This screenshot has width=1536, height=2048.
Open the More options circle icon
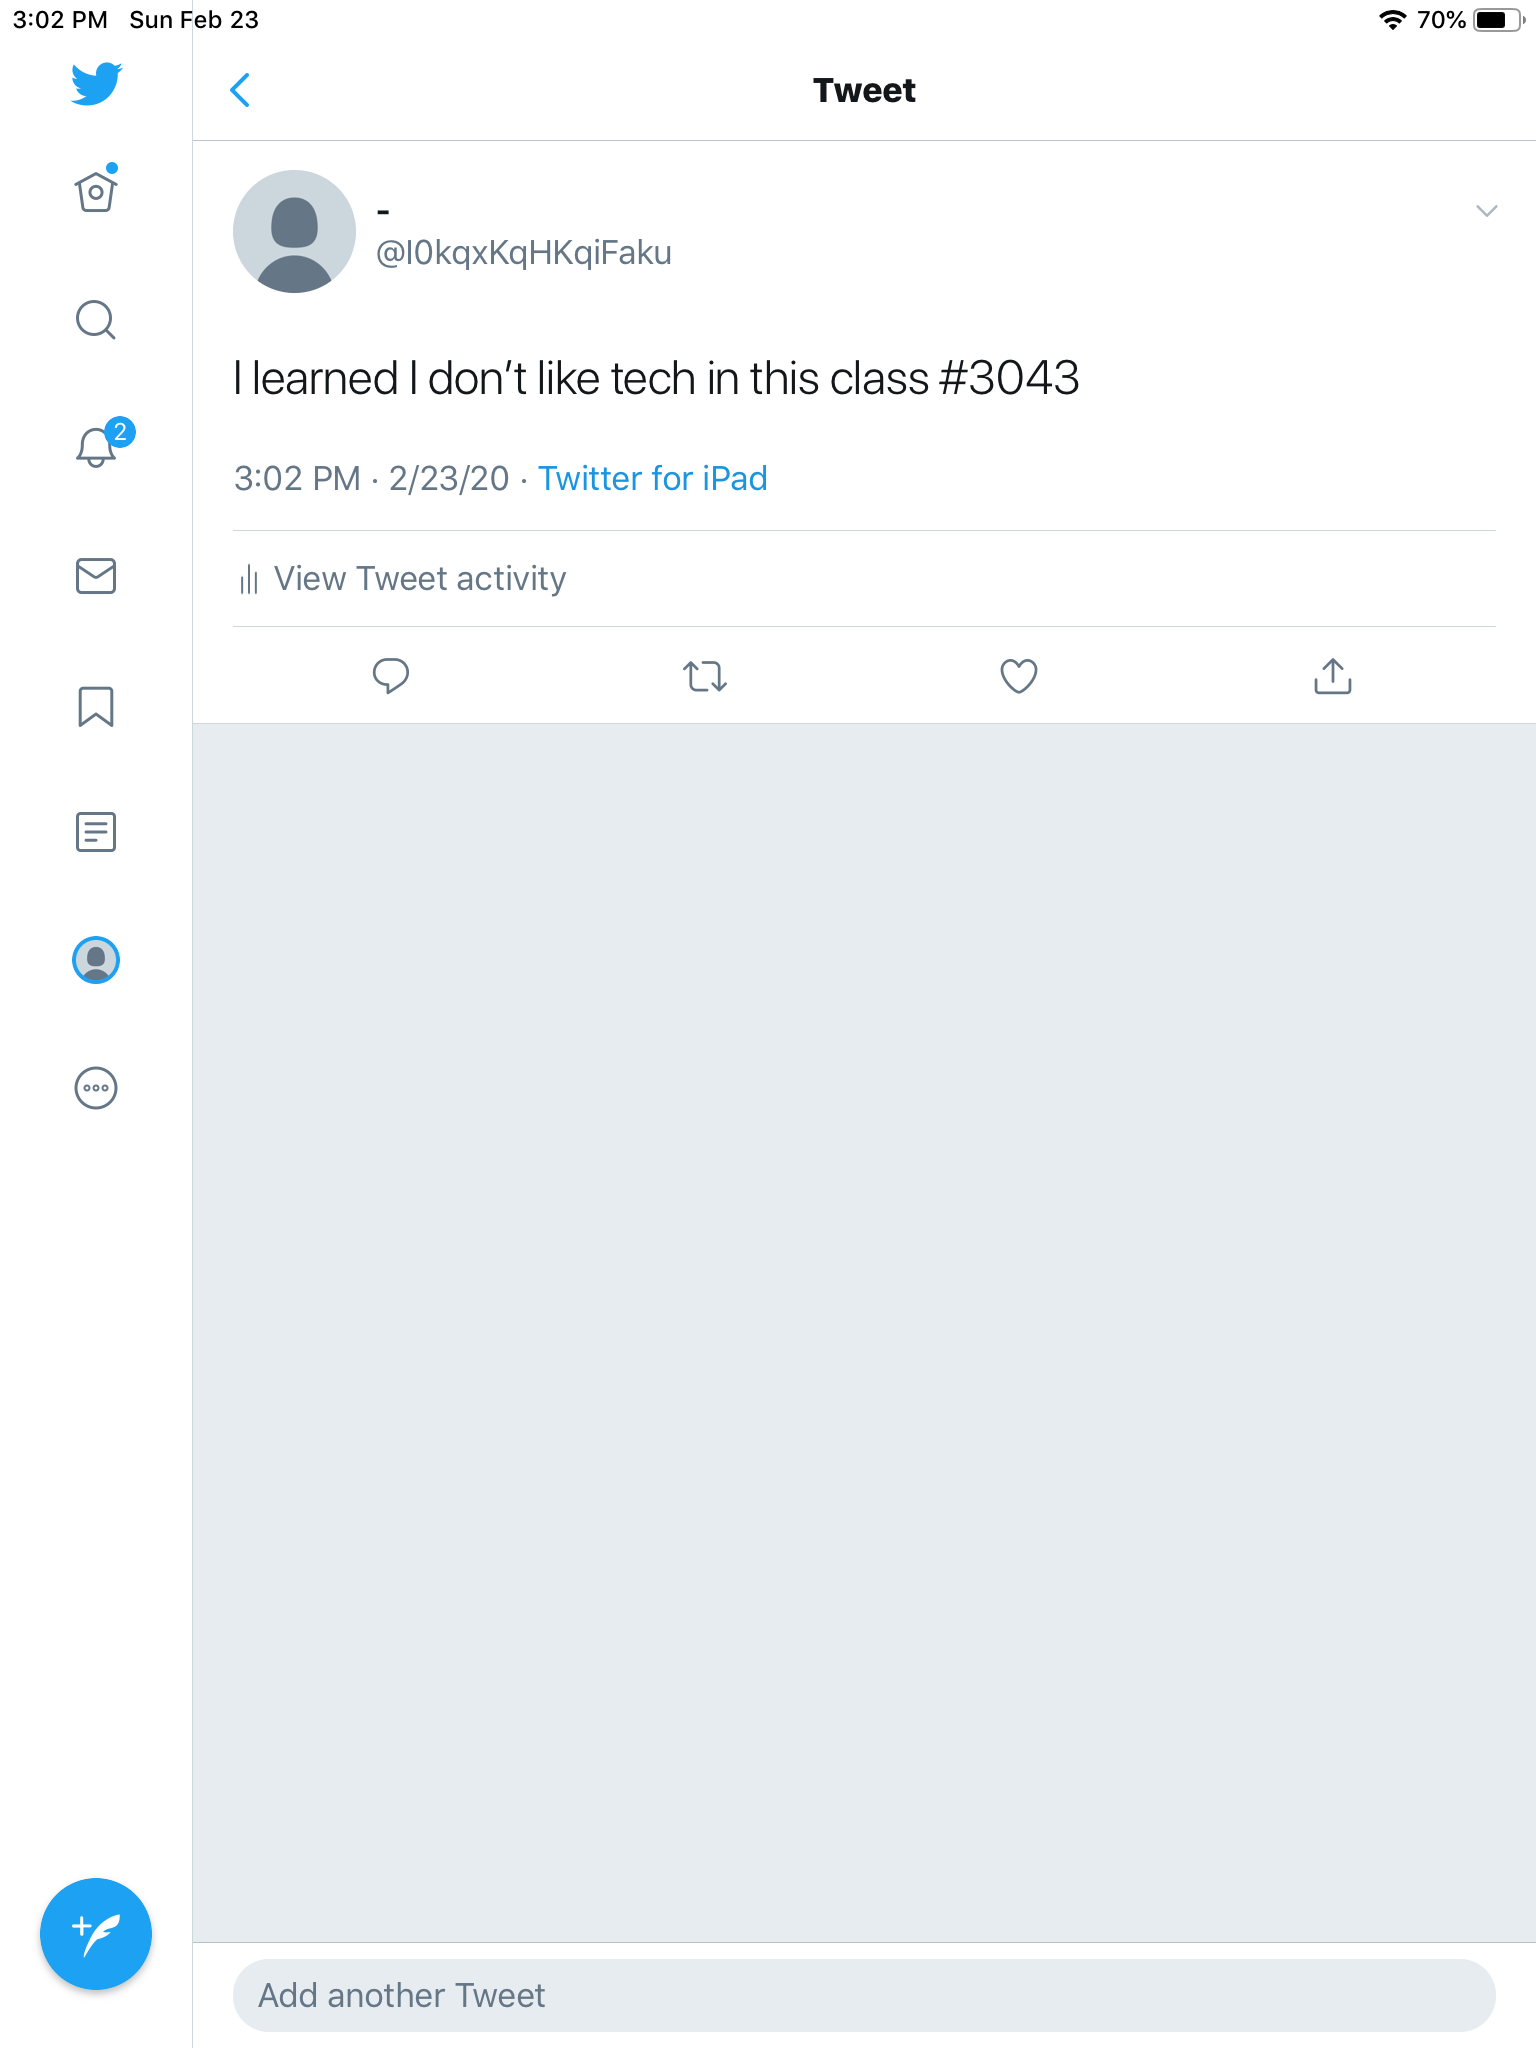[96, 1088]
